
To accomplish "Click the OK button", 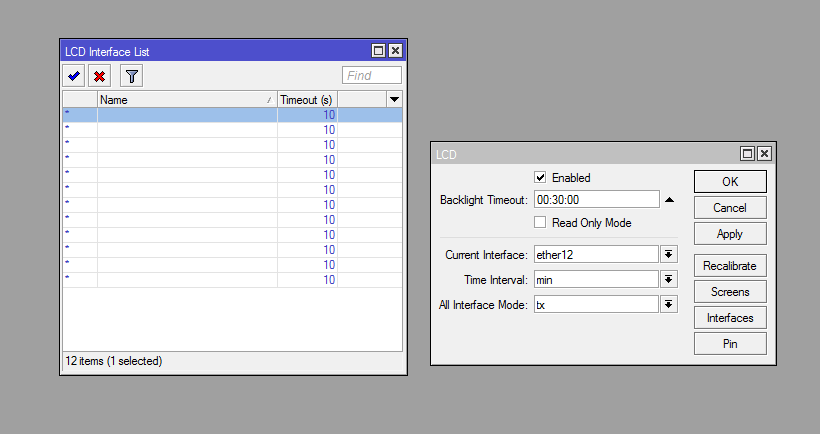I will pos(730,181).
